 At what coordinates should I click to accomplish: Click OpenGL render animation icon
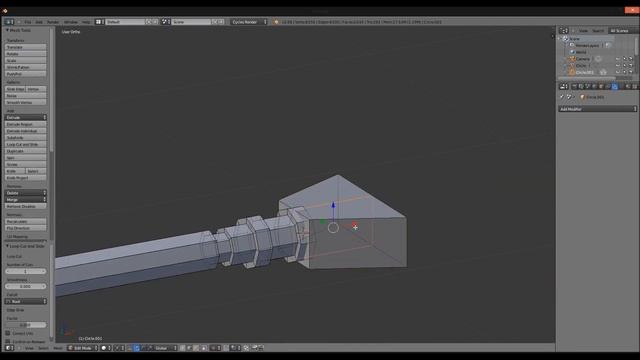(261, 348)
